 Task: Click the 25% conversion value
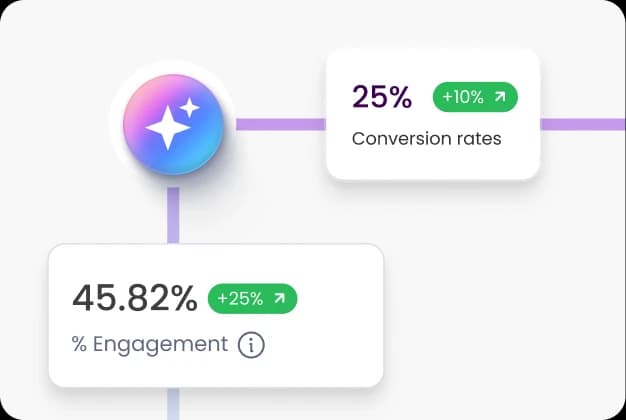coord(381,97)
